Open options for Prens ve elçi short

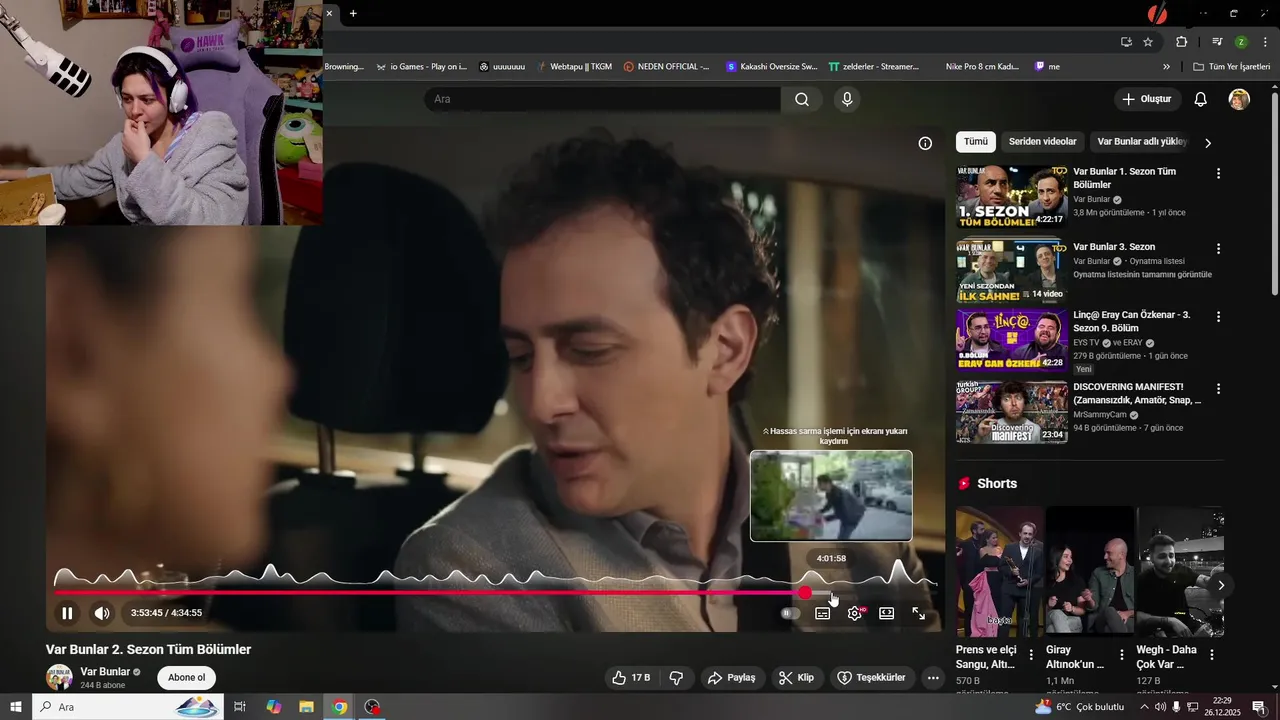(x=1031, y=655)
